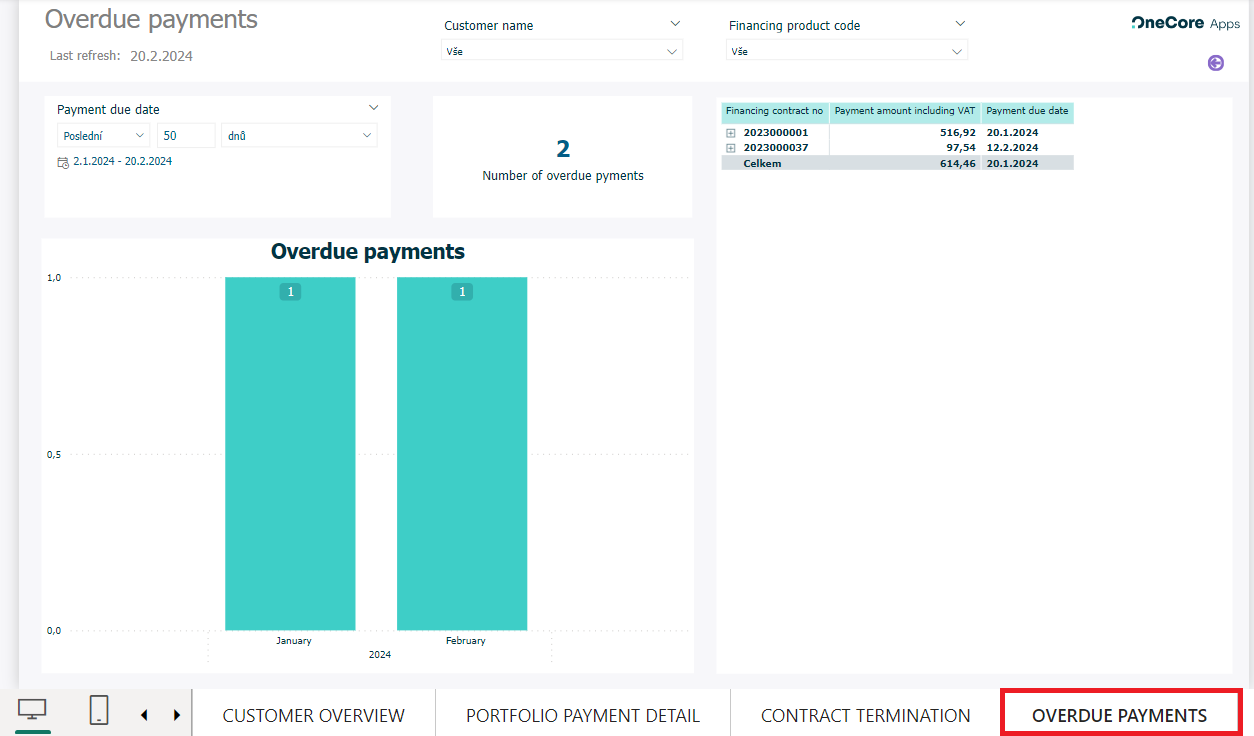This screenshot has width=1254, height=736.
Task: Open the Portfolio Payment Detail tab
Action: 582,715
